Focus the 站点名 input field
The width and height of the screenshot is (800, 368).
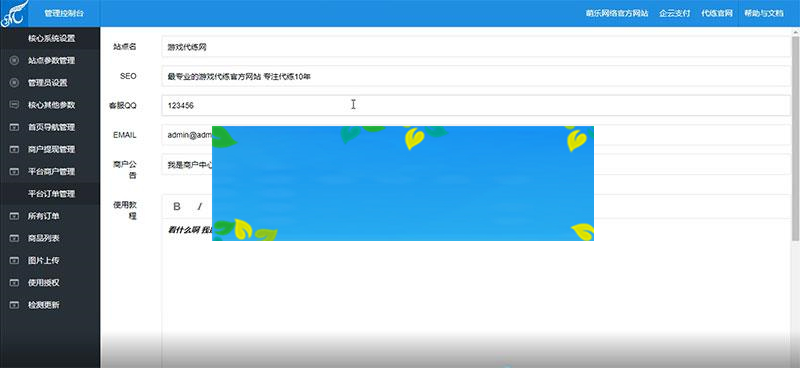pyautogui.click(x=476, y=47)
